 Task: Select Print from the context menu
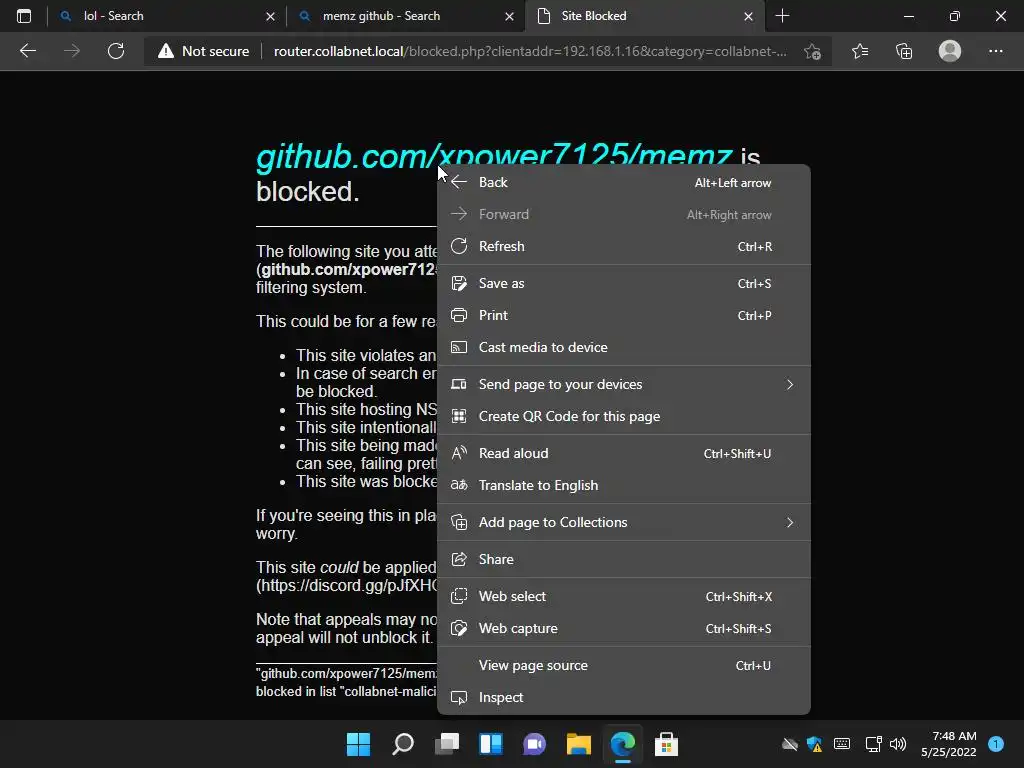624,315
